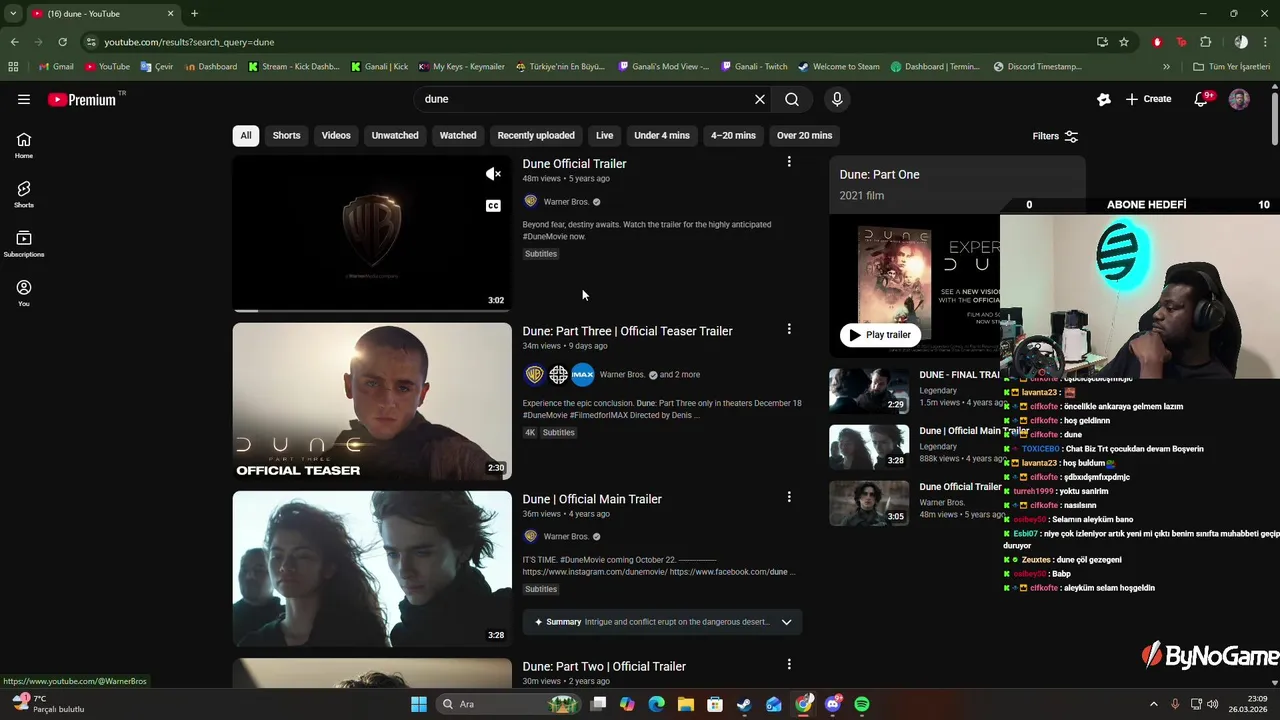Reload the page in Chrome
The height and width of the screenshot is (720, 1280).
click(x=62, y=42)
